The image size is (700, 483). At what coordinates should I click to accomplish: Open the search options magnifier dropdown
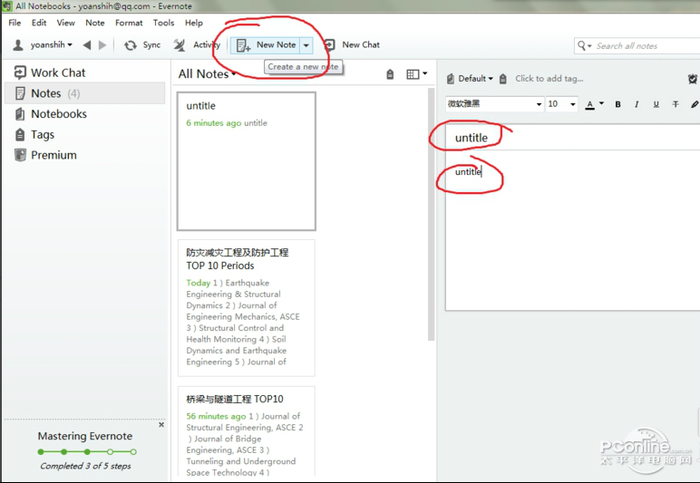[x=584, y=46]
